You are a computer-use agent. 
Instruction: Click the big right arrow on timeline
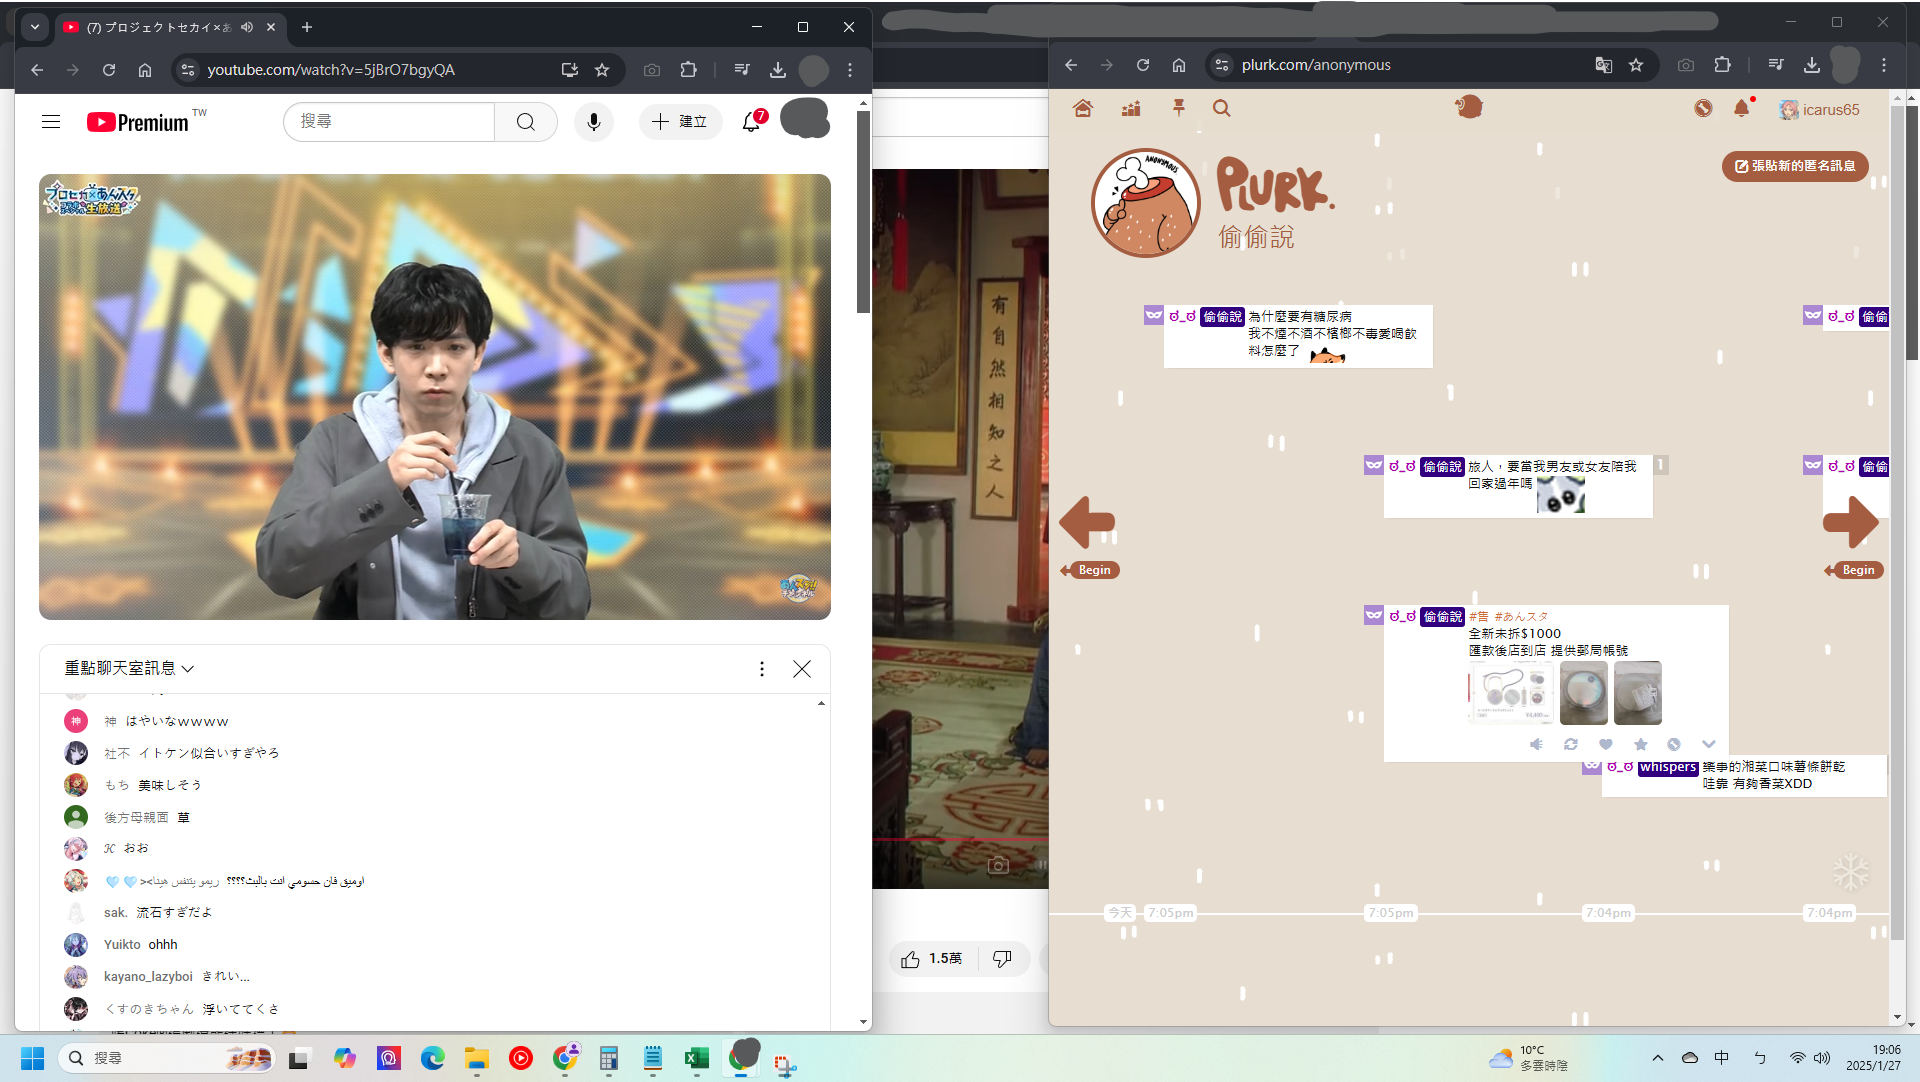click(x=1851, y=521)
